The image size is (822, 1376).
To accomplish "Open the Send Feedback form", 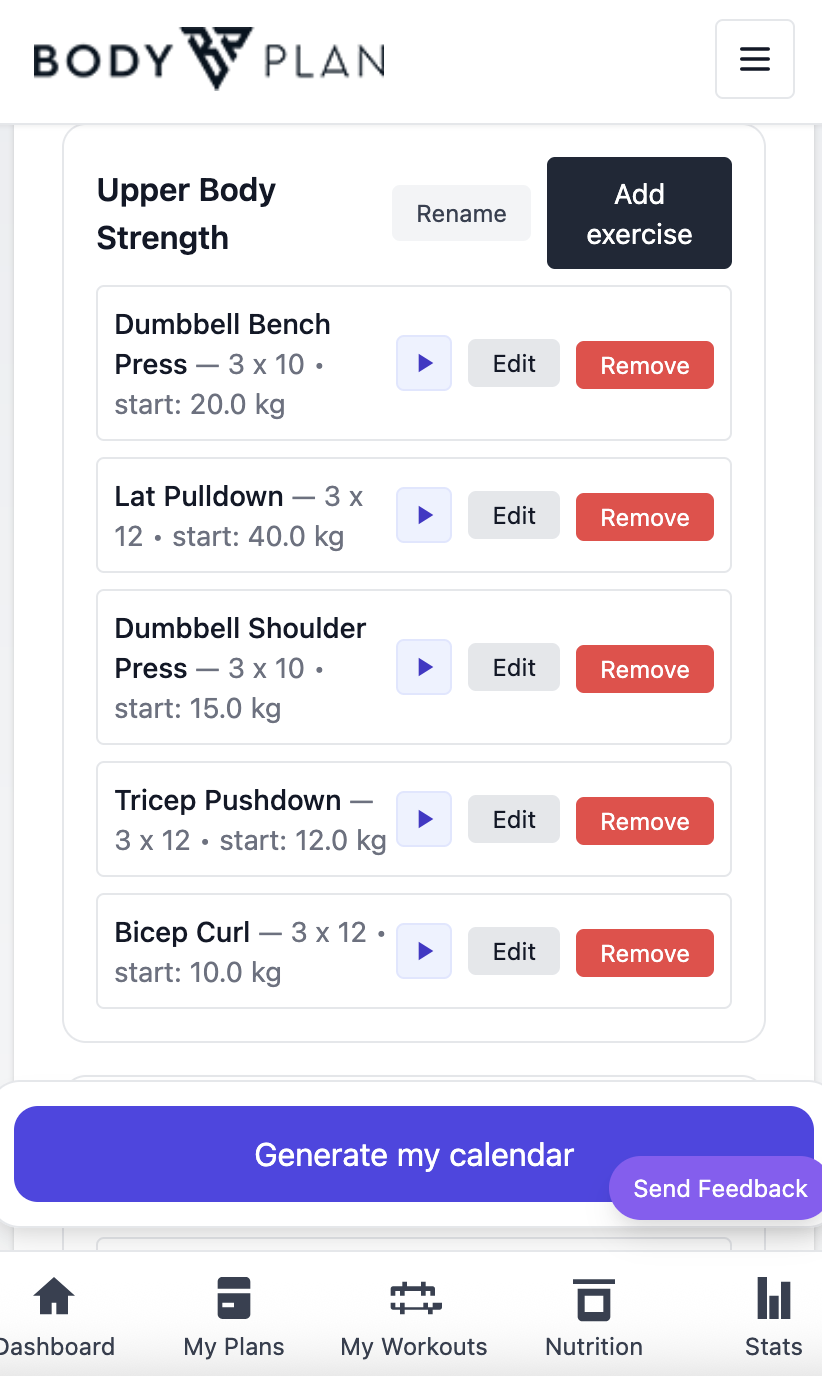I will 719,1188.
